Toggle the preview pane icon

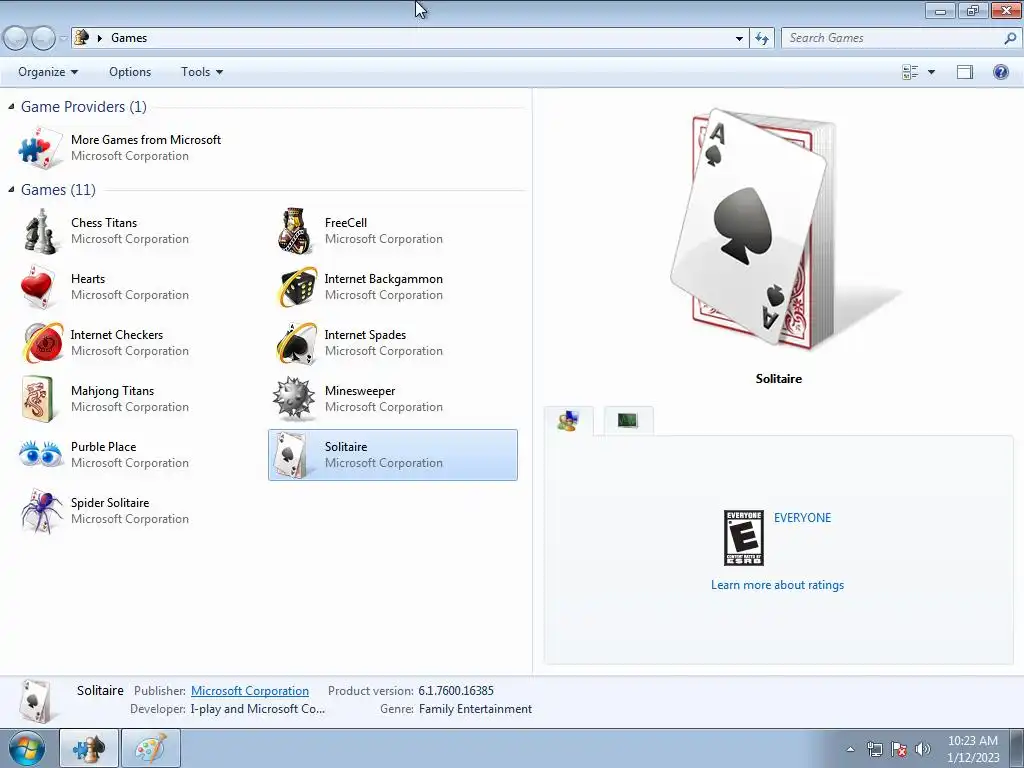(965, 72)
